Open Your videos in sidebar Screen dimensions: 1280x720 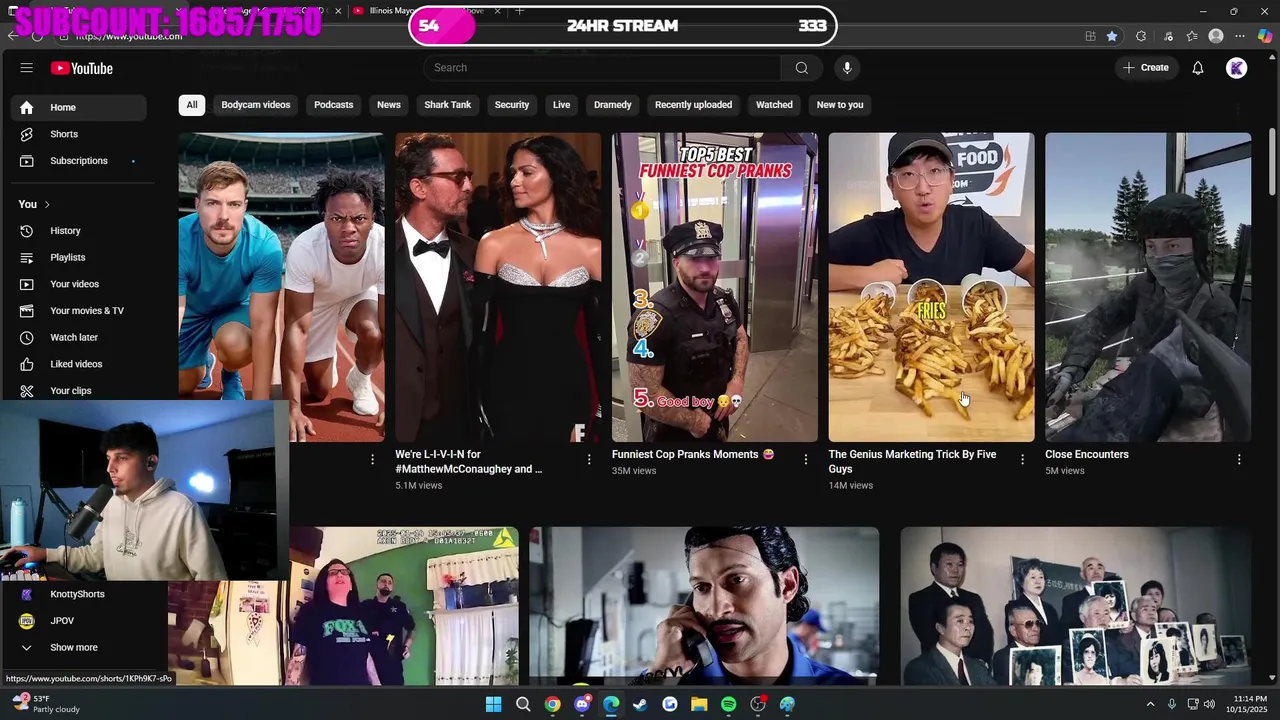pyautogui.click(x=79, y=284)
